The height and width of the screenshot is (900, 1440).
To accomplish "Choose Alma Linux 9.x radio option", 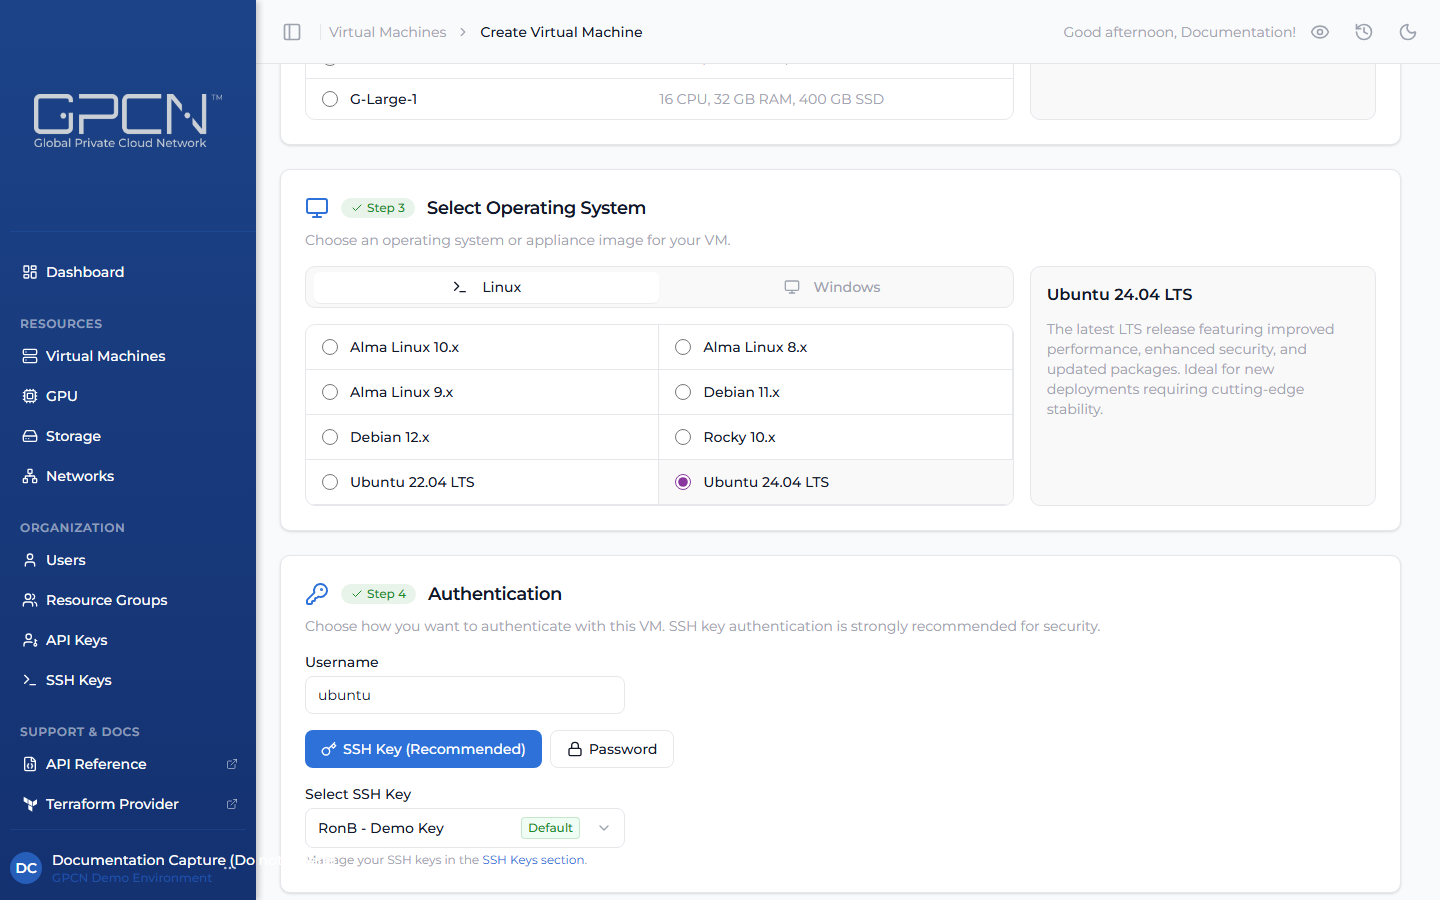I will (330, 392).
